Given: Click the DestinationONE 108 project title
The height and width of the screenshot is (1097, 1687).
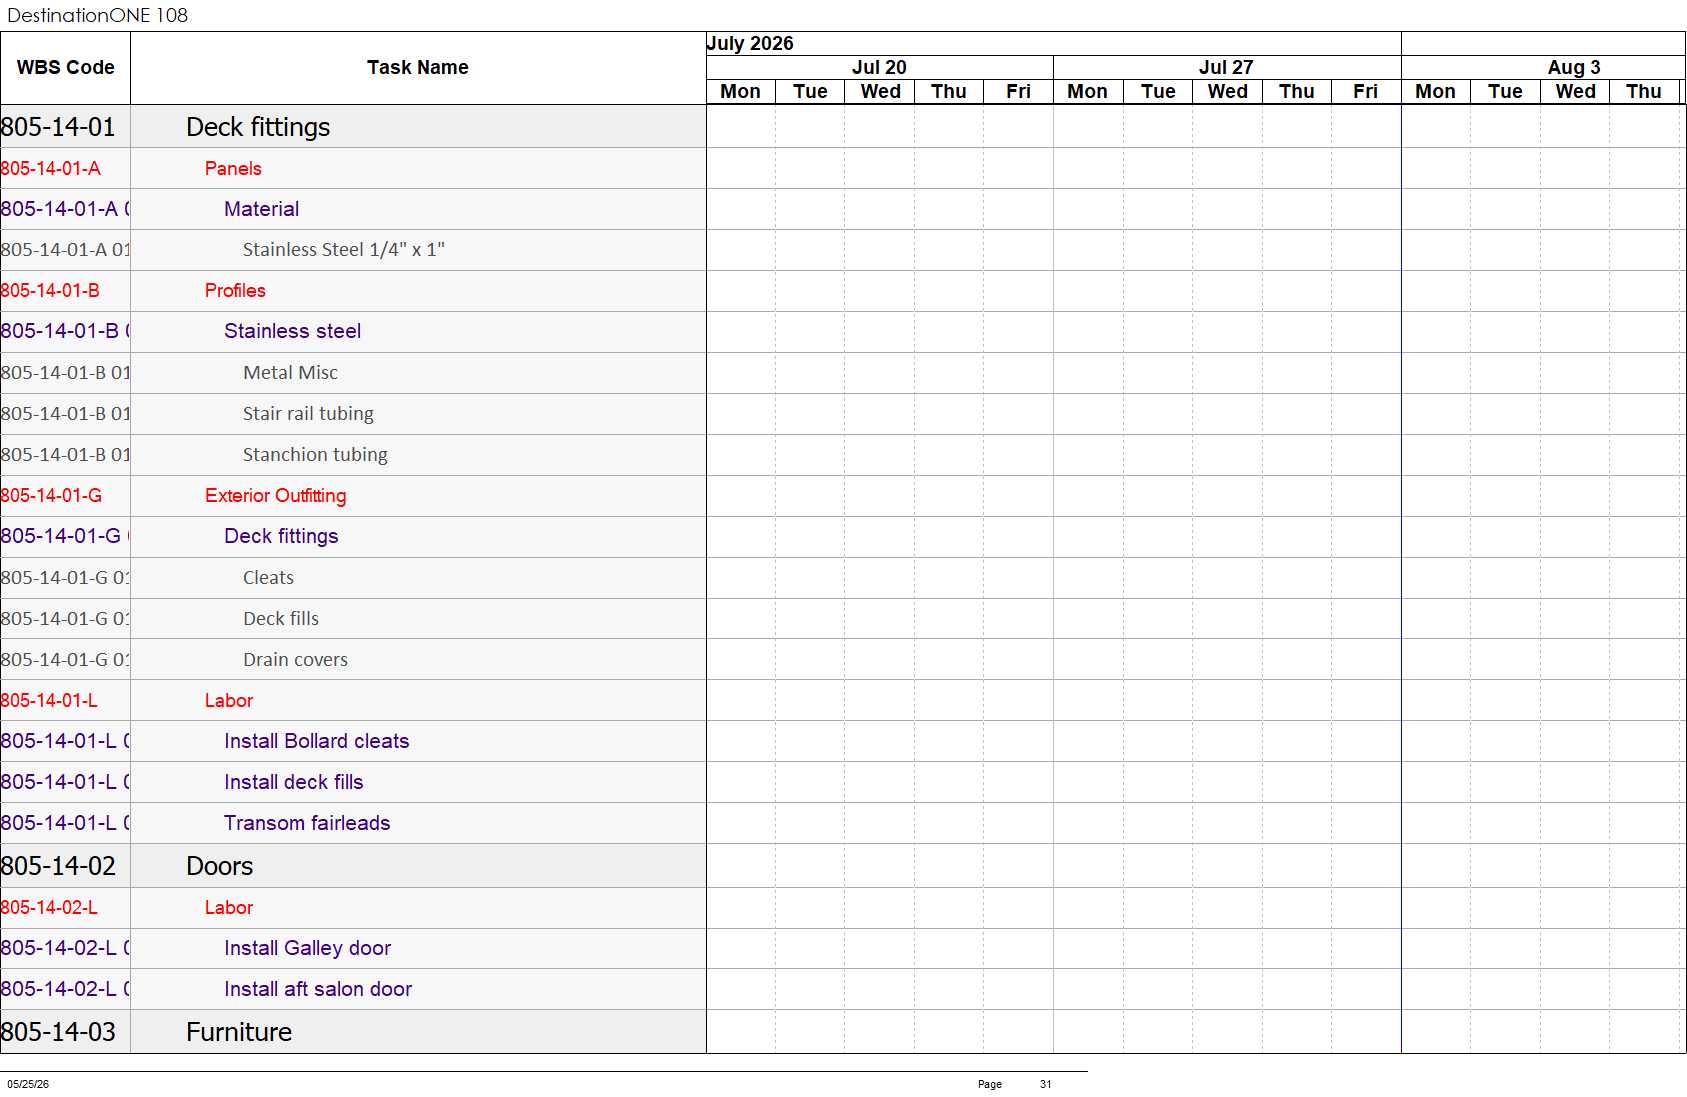Looking at the screenshot, I should [x=97, y=15].
